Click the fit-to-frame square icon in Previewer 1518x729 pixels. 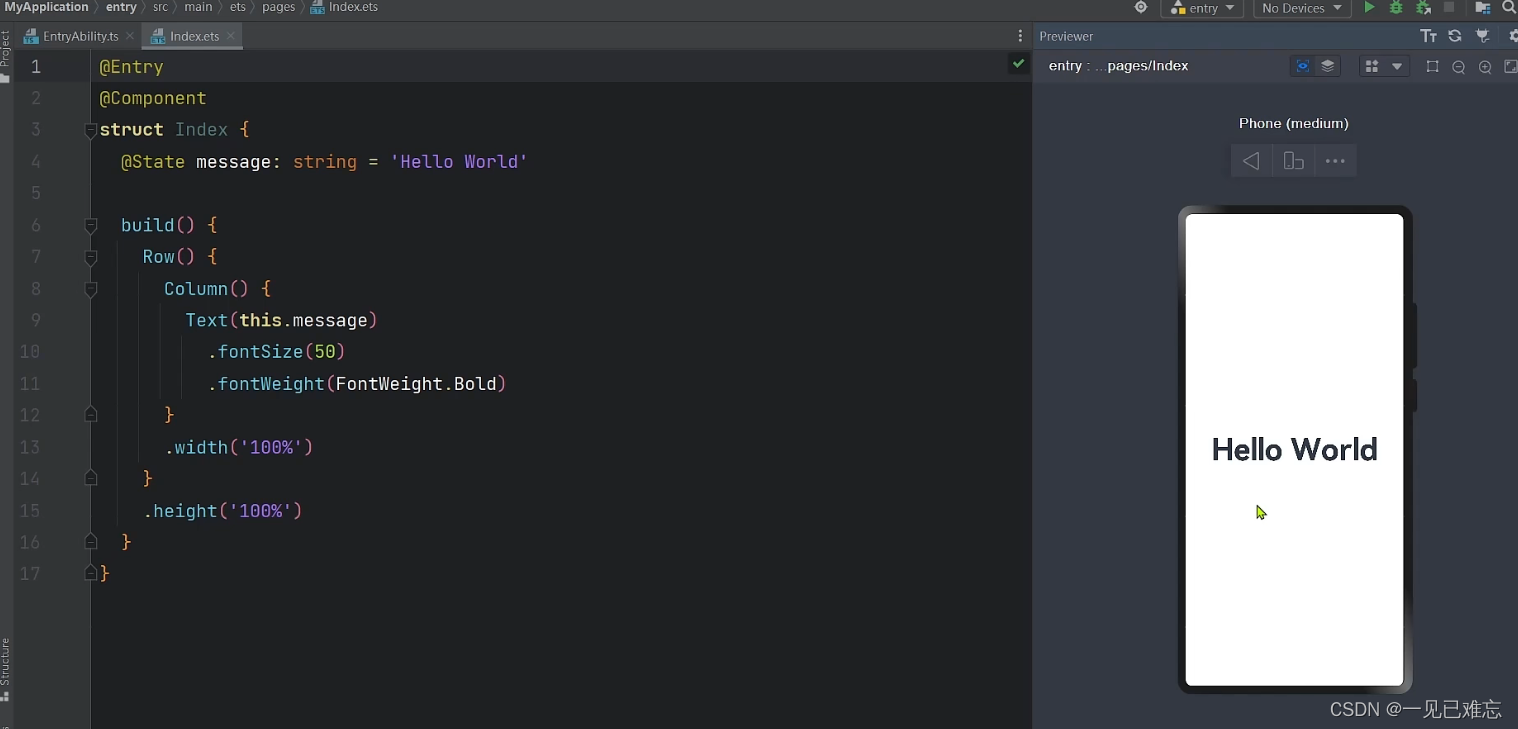pos(1432,67)
